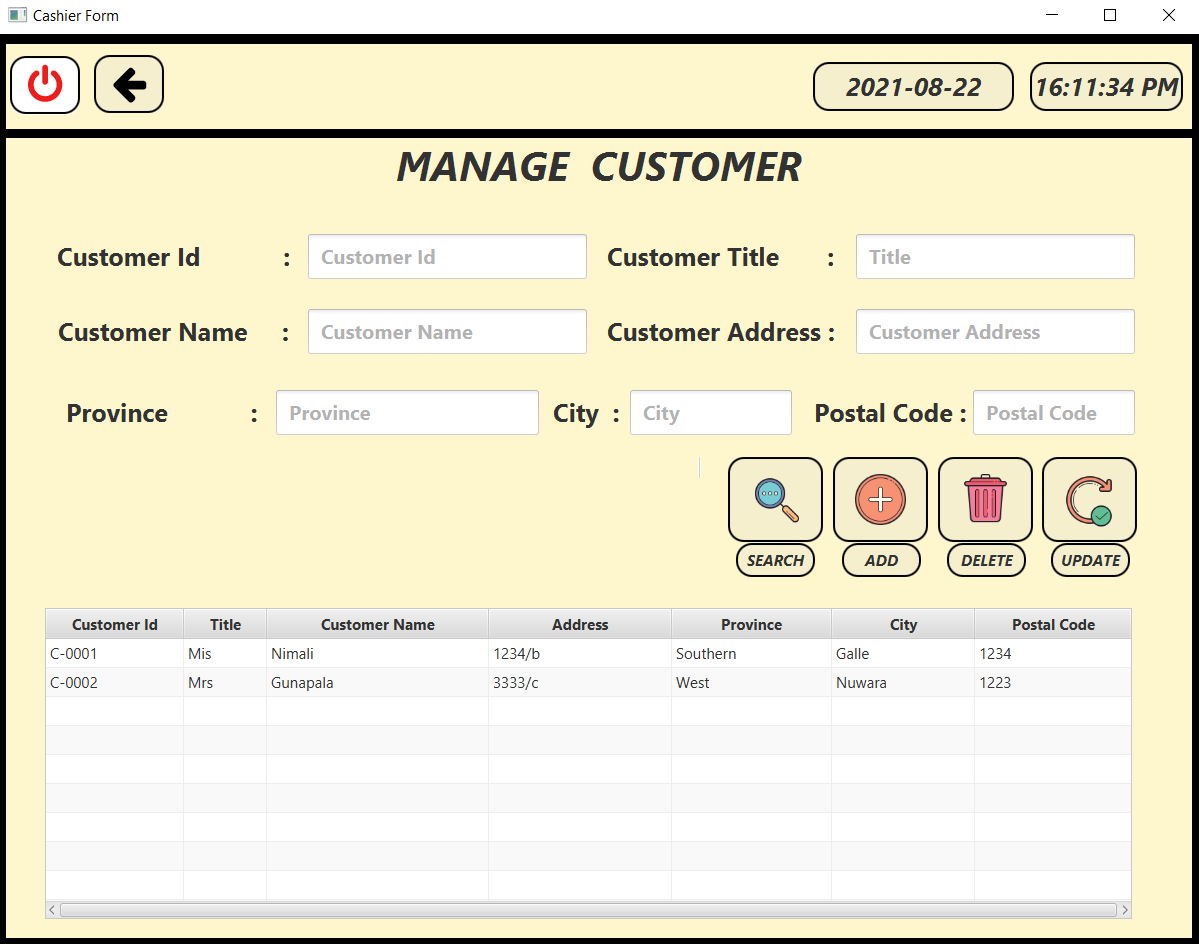Screen dimensions: 1199x944
Task: Click the DELETE labeled button
Action: pyautogui.click(x=986, y=560)
